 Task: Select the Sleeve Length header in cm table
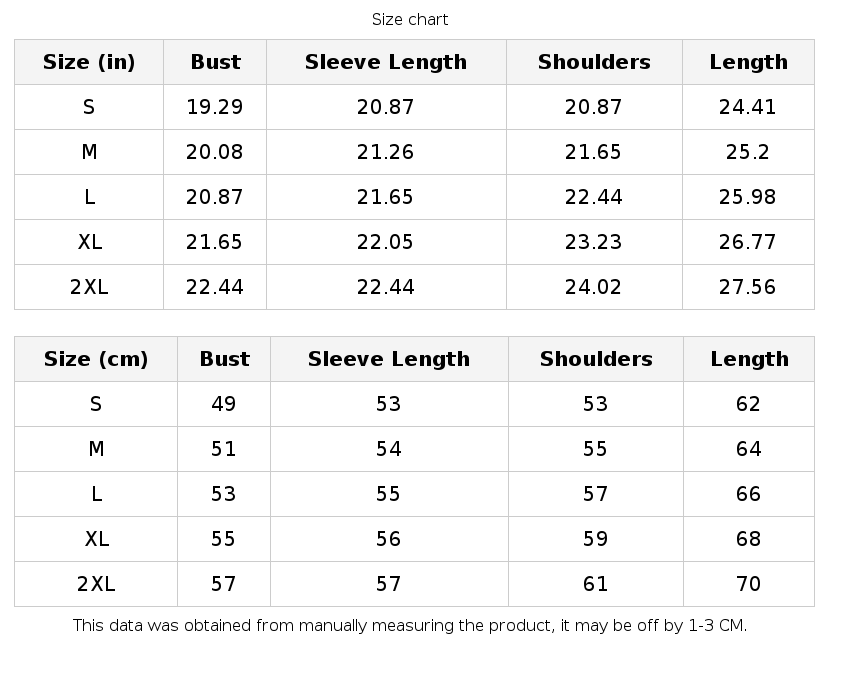[x=388, y=359]
